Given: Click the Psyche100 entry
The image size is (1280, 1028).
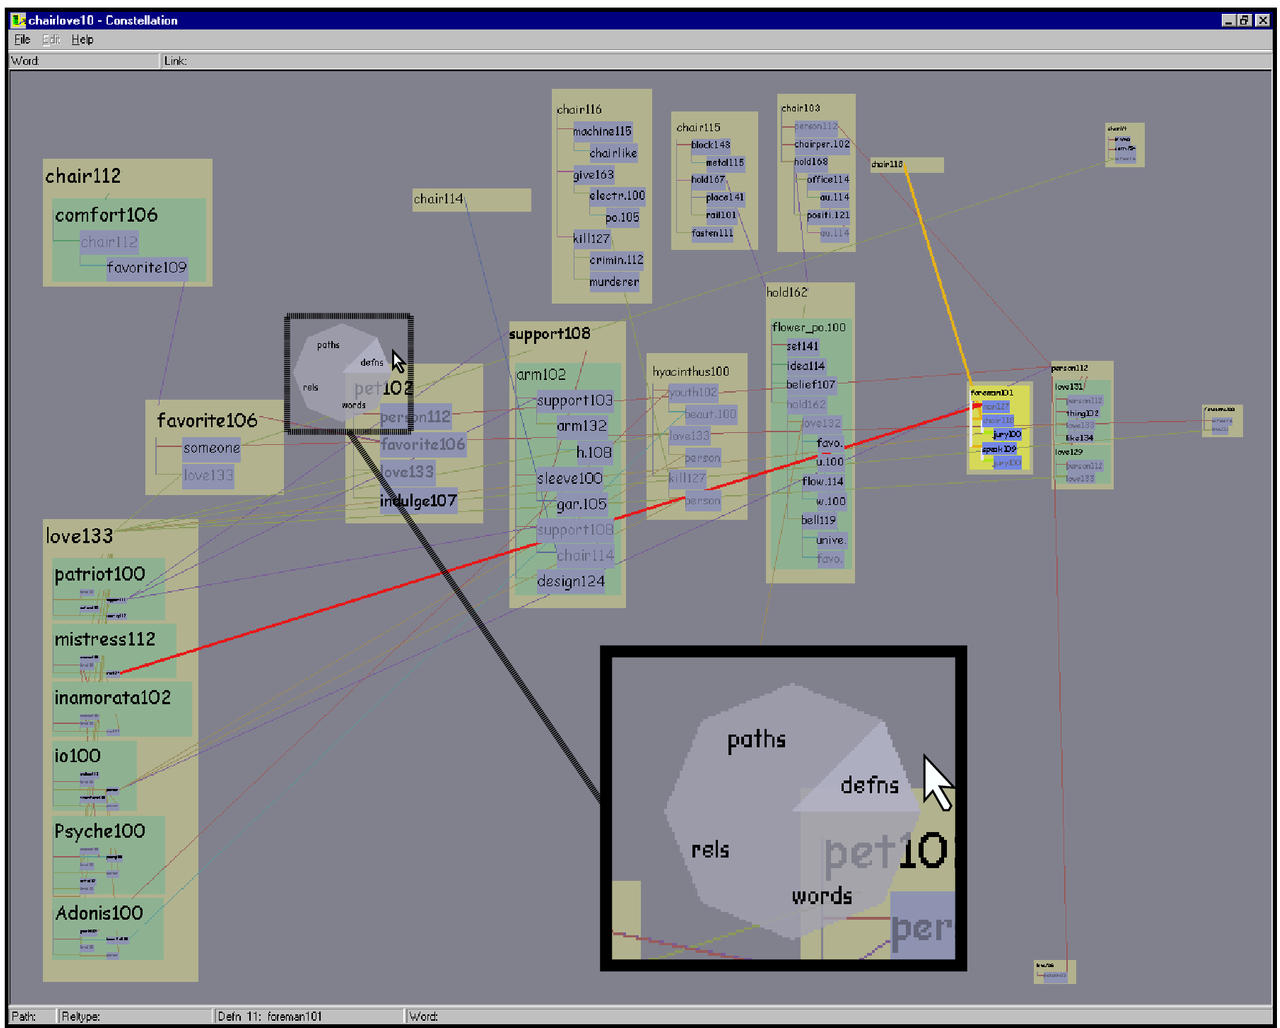Looking at the screenshot, I should (99, 831).
